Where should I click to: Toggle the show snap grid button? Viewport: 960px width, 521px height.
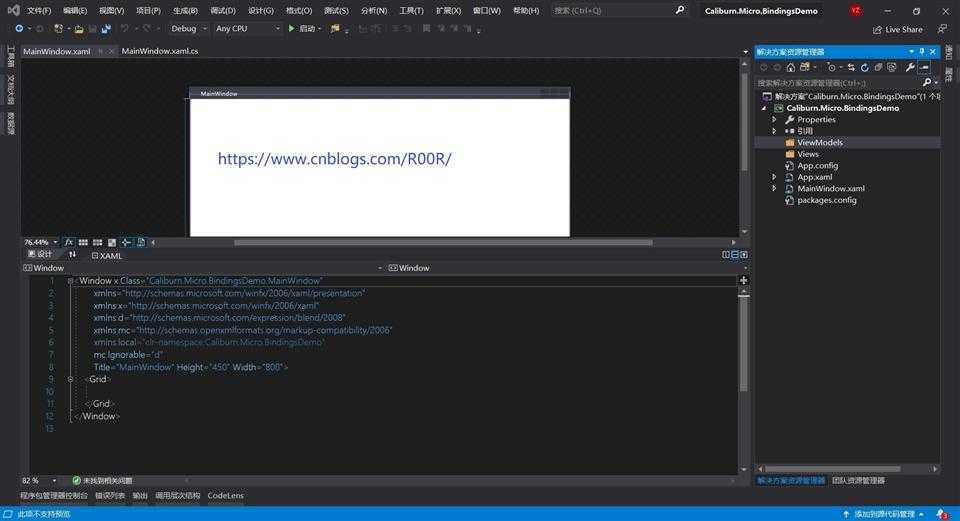83,242
